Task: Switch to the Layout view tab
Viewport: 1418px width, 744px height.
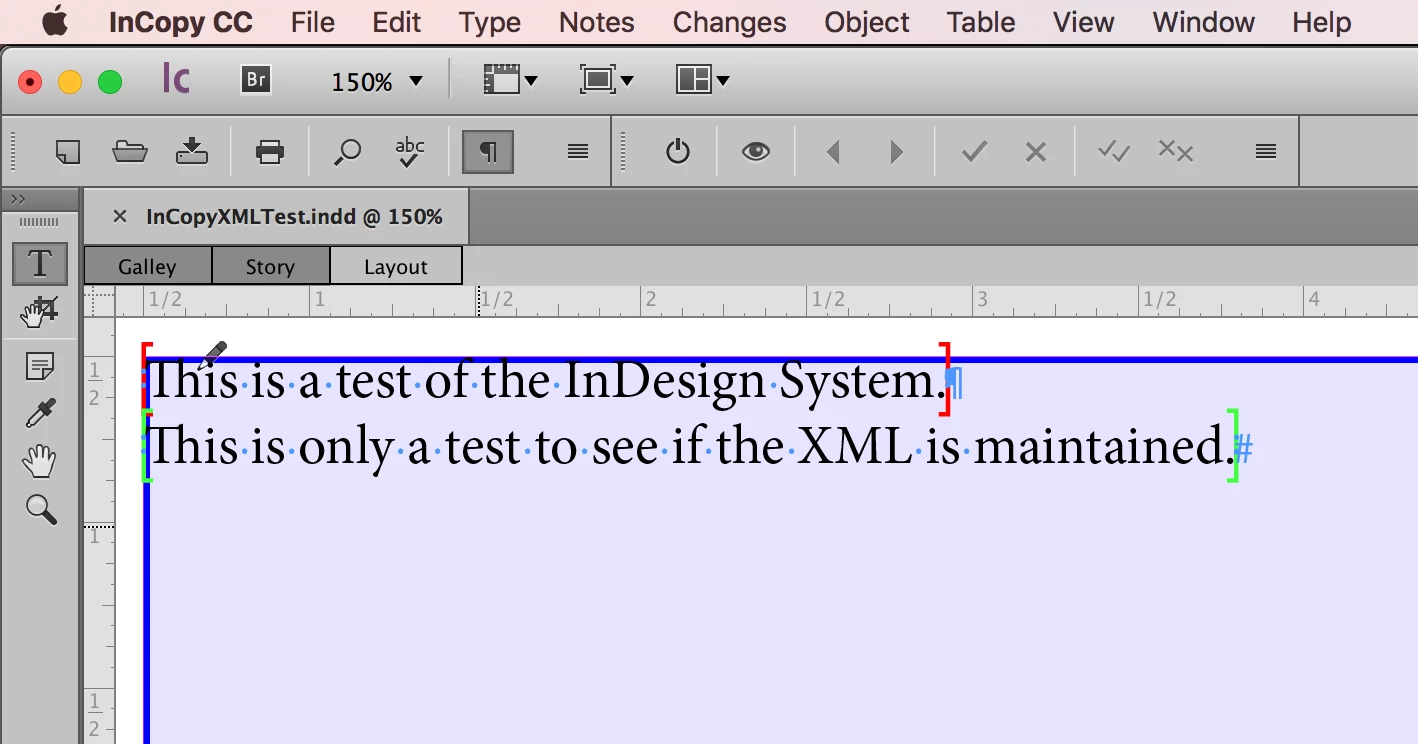Action: [x=396, y=266]
